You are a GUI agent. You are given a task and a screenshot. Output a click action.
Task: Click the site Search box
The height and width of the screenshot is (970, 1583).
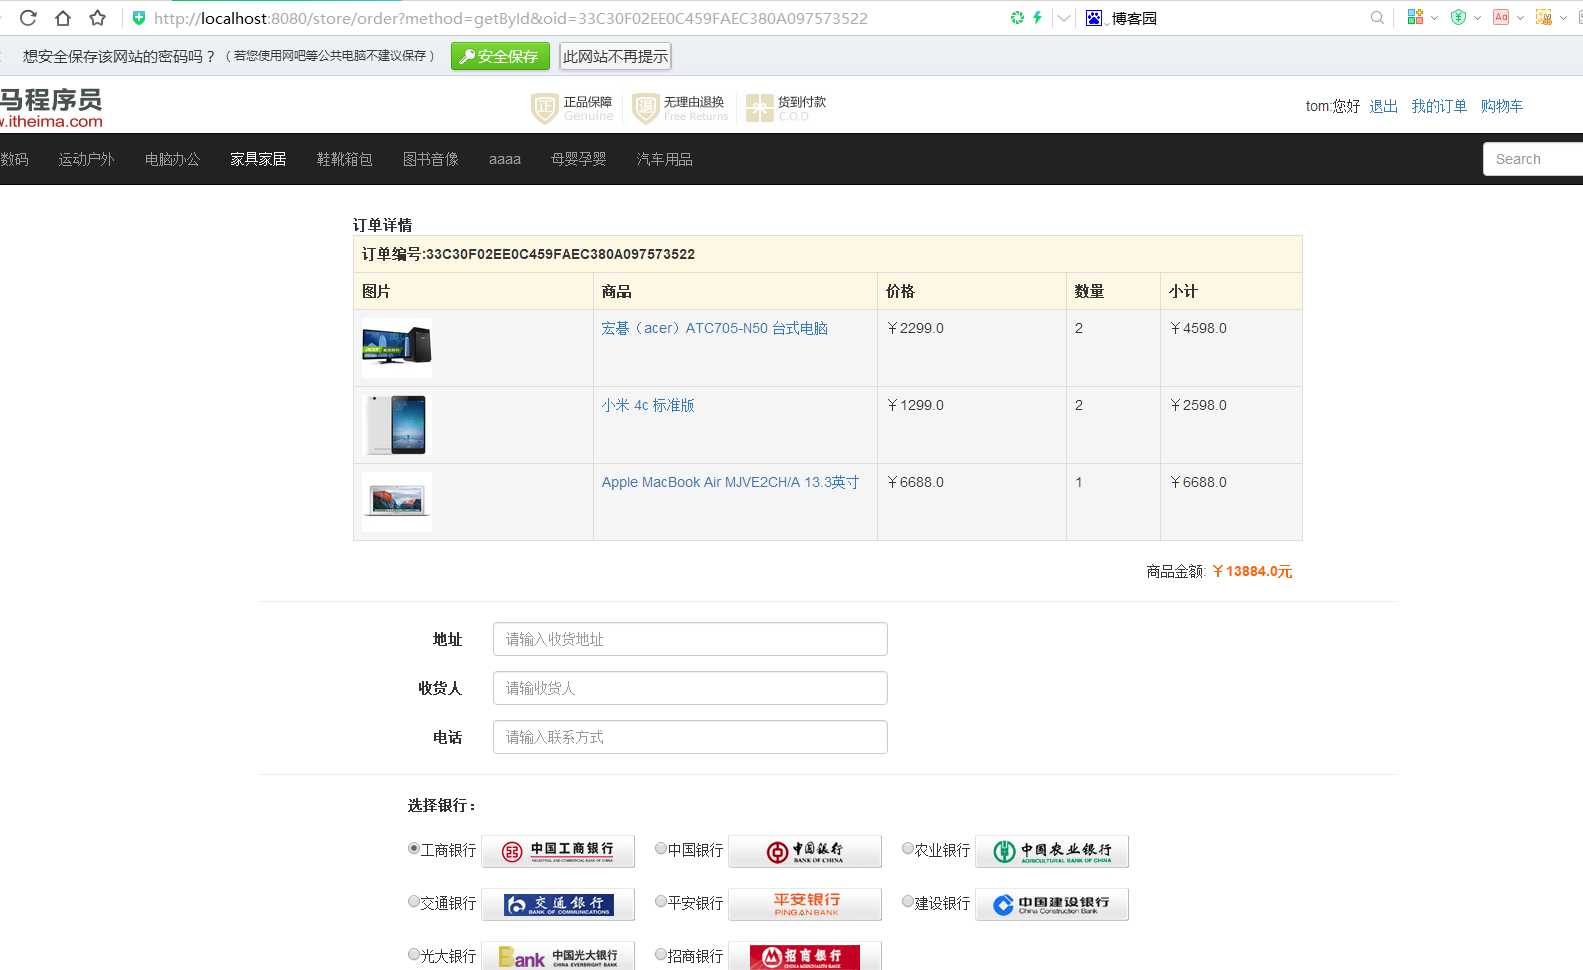[1533, 159]
